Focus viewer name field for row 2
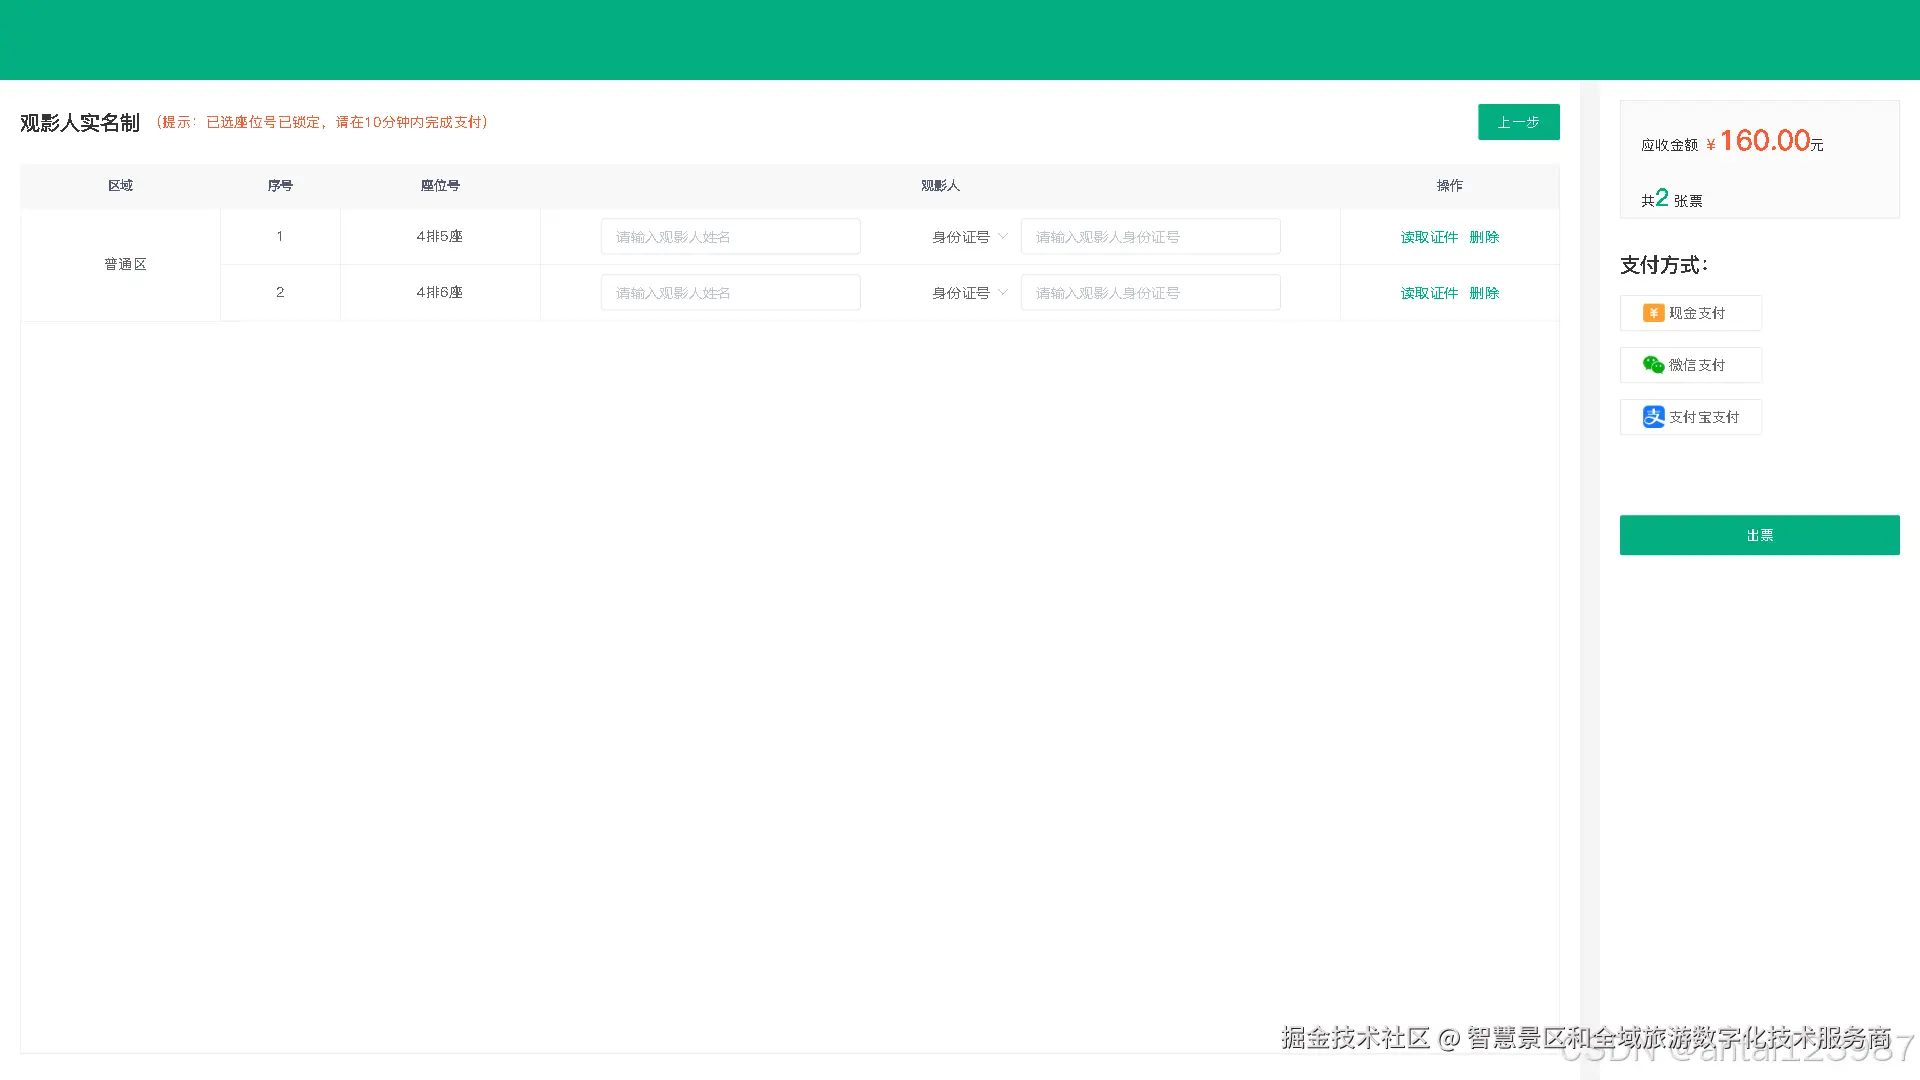This screenshot has width=1920, height=1080. tap(730, 293)
